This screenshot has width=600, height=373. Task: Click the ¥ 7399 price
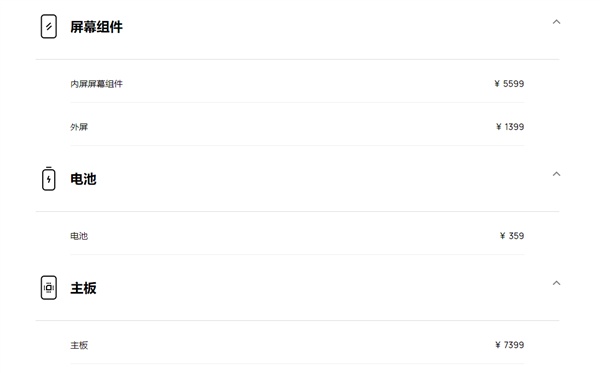click(x=509, y=345)
